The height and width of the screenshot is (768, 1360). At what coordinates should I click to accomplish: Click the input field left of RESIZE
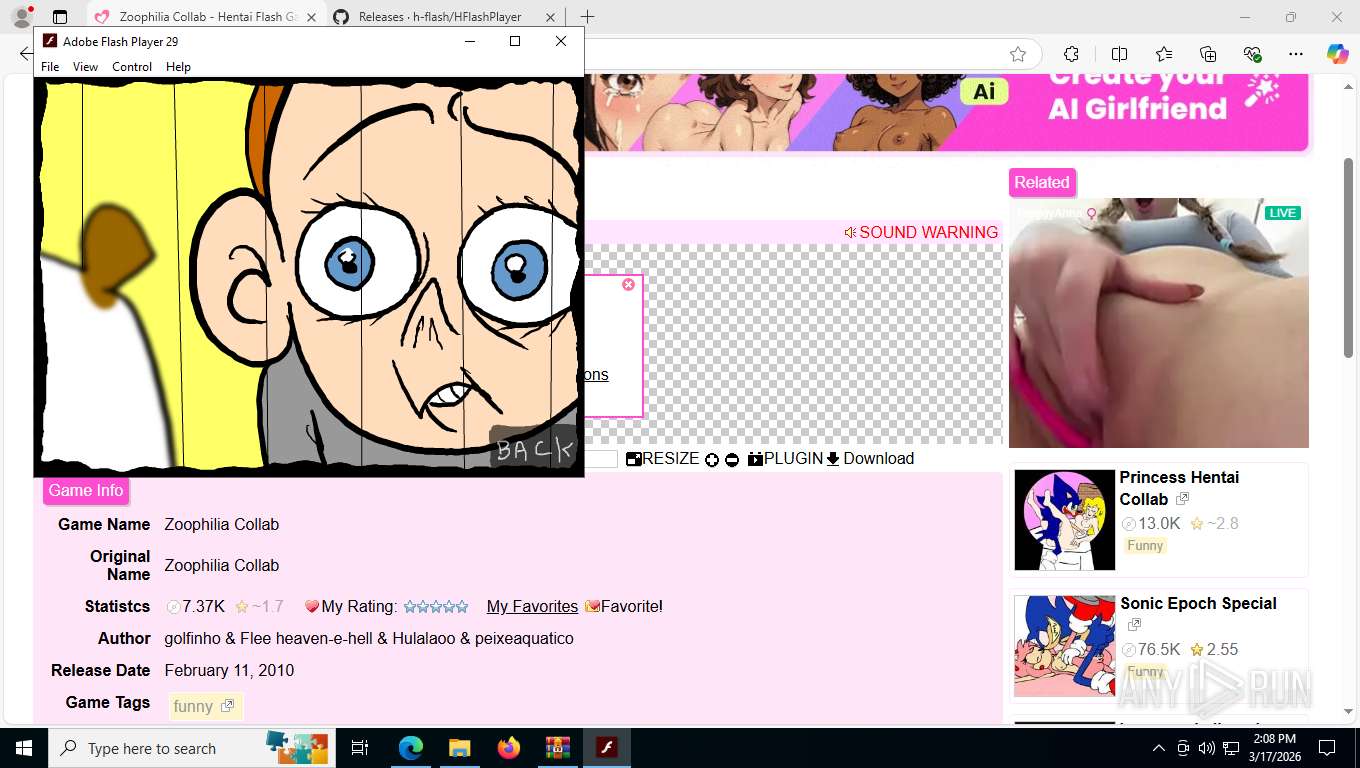(601, 459)
